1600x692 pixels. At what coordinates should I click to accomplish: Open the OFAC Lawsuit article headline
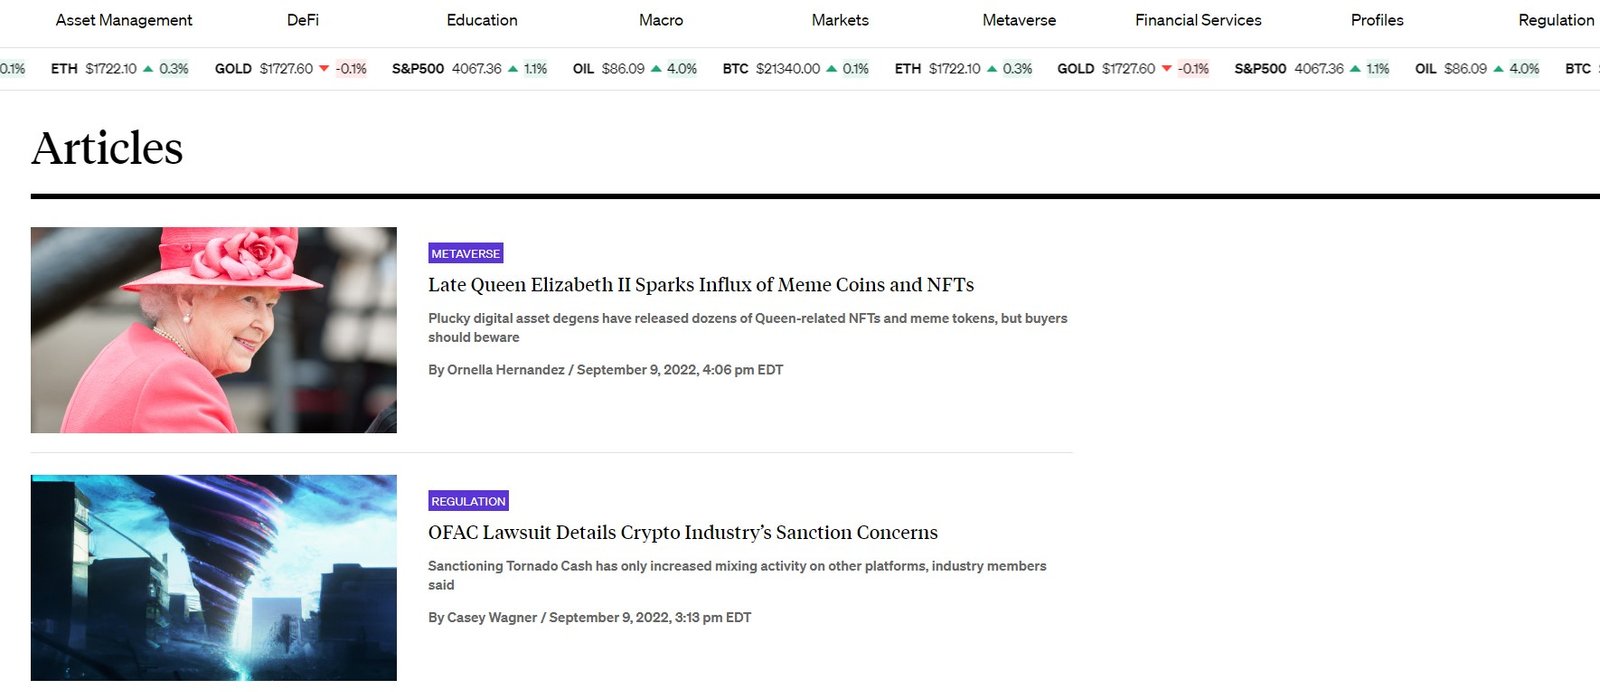683,533
